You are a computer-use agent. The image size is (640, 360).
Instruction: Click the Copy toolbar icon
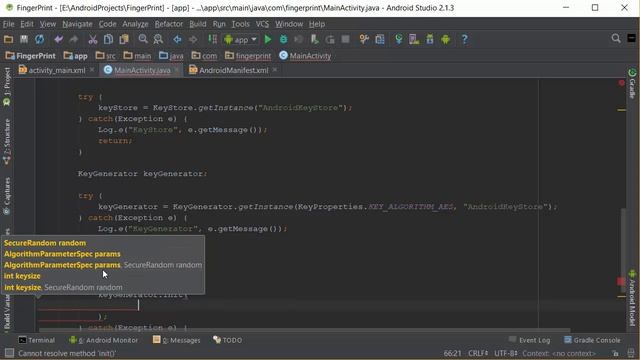(x=108, y=39)
